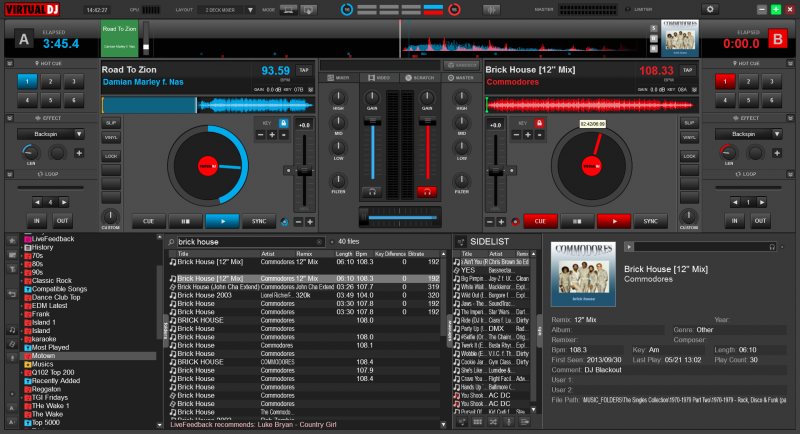Click the star favorites icon in browser sidebar
The height and width of the screenshot is (434, 800).
[x=12, y=240]
